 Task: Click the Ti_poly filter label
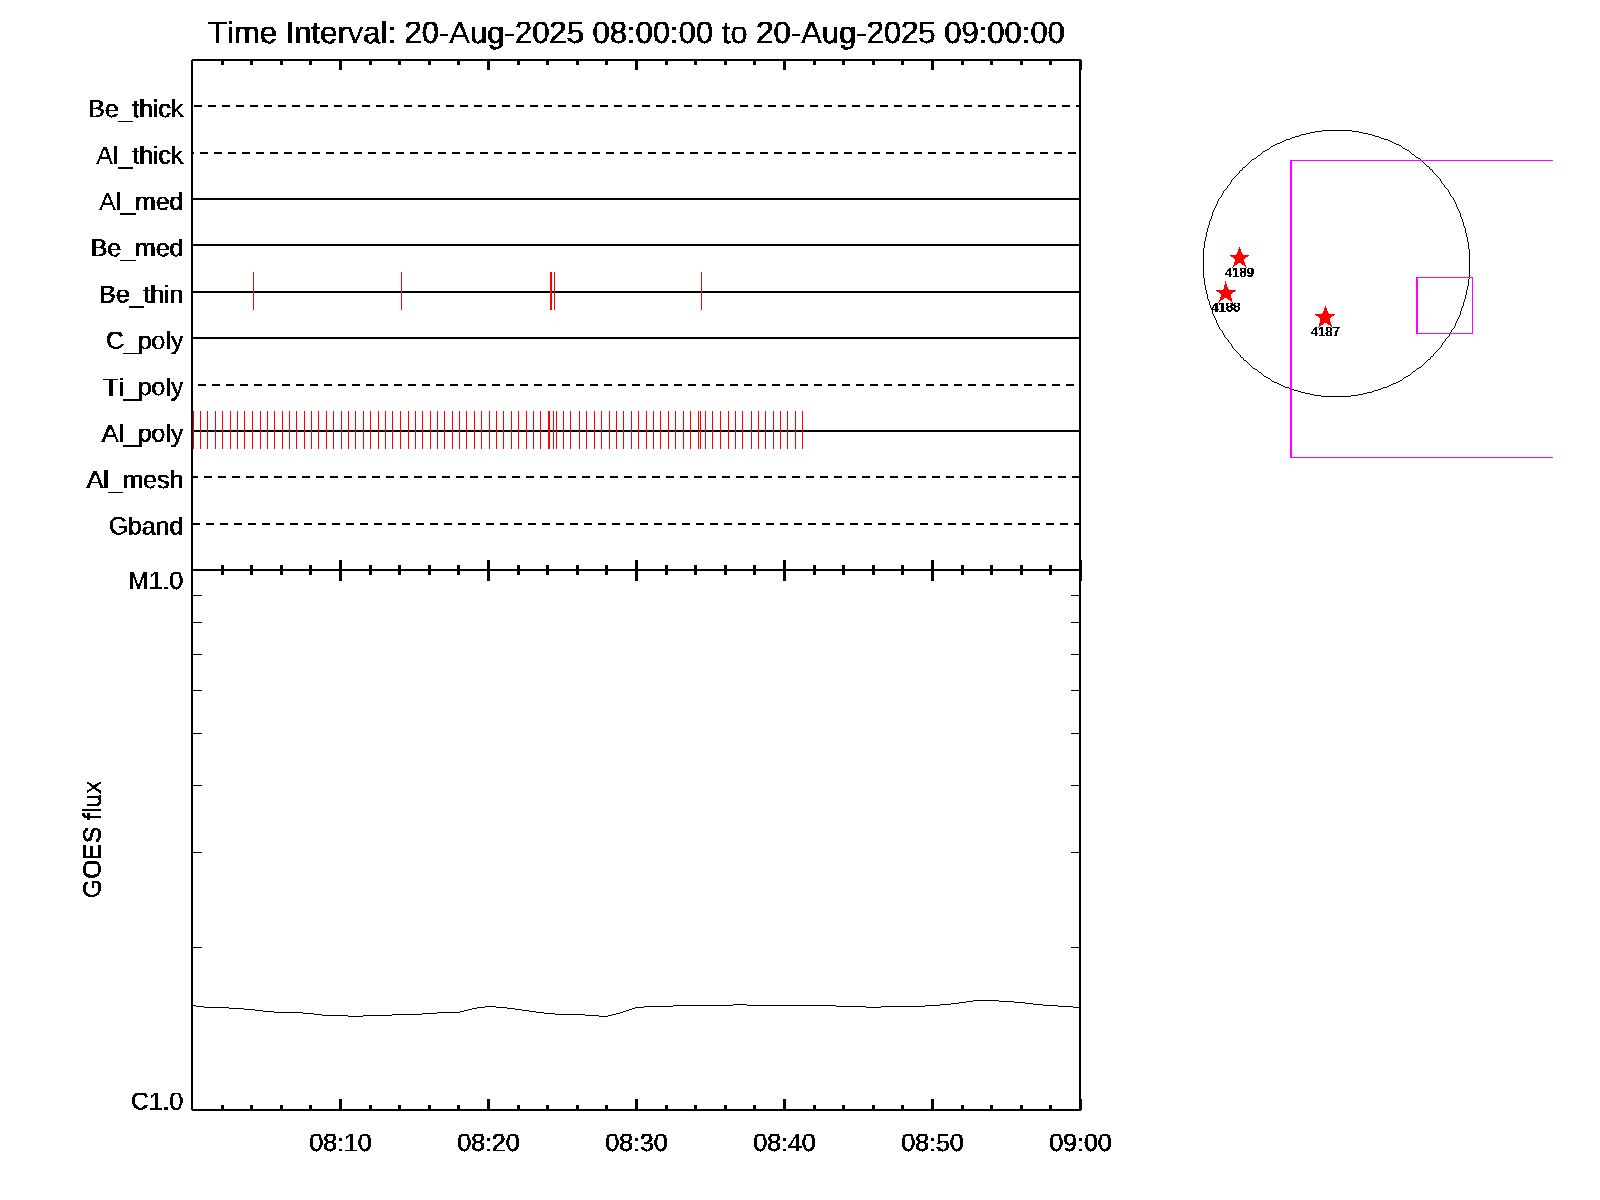point(143,388)
